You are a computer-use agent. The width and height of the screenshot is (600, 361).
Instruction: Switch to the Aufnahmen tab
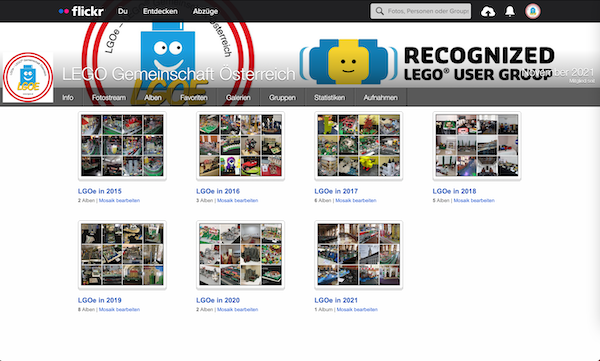380,98
